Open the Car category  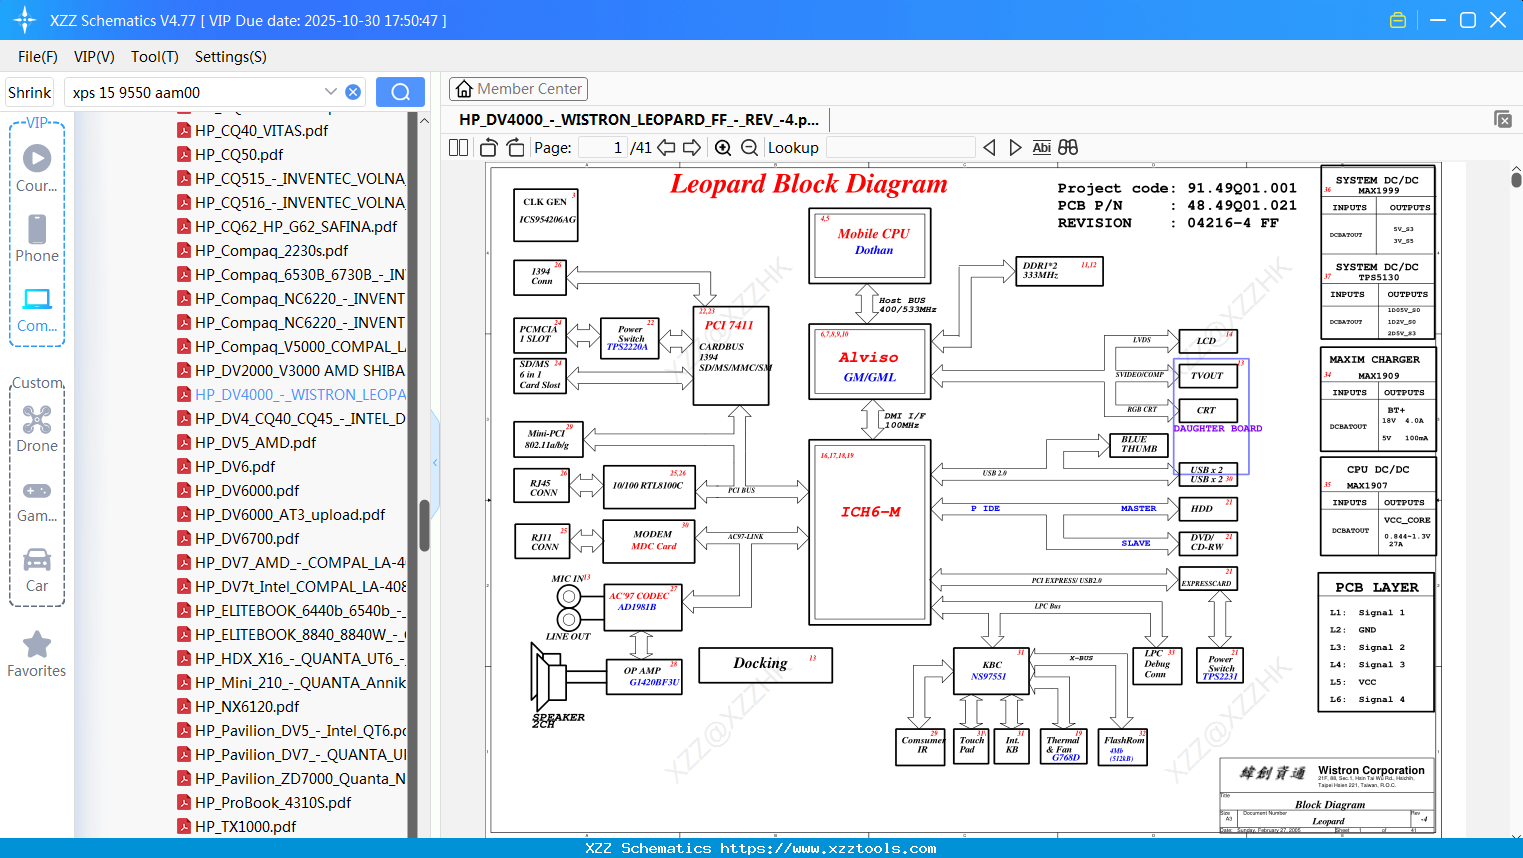[37, 570]
